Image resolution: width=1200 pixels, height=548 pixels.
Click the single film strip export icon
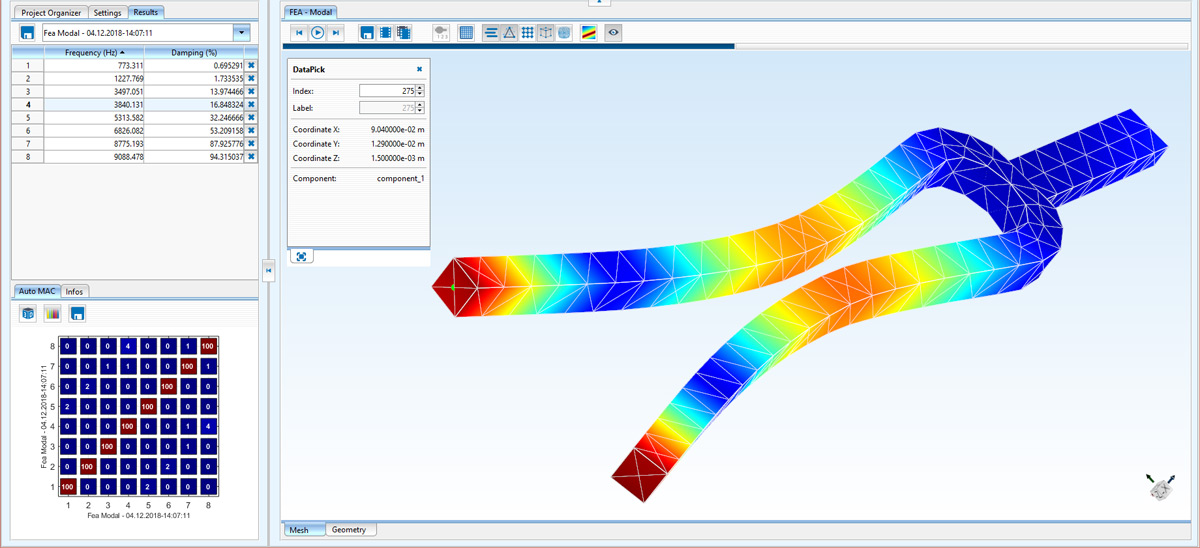pyautogui.click(x=385, y=33)
